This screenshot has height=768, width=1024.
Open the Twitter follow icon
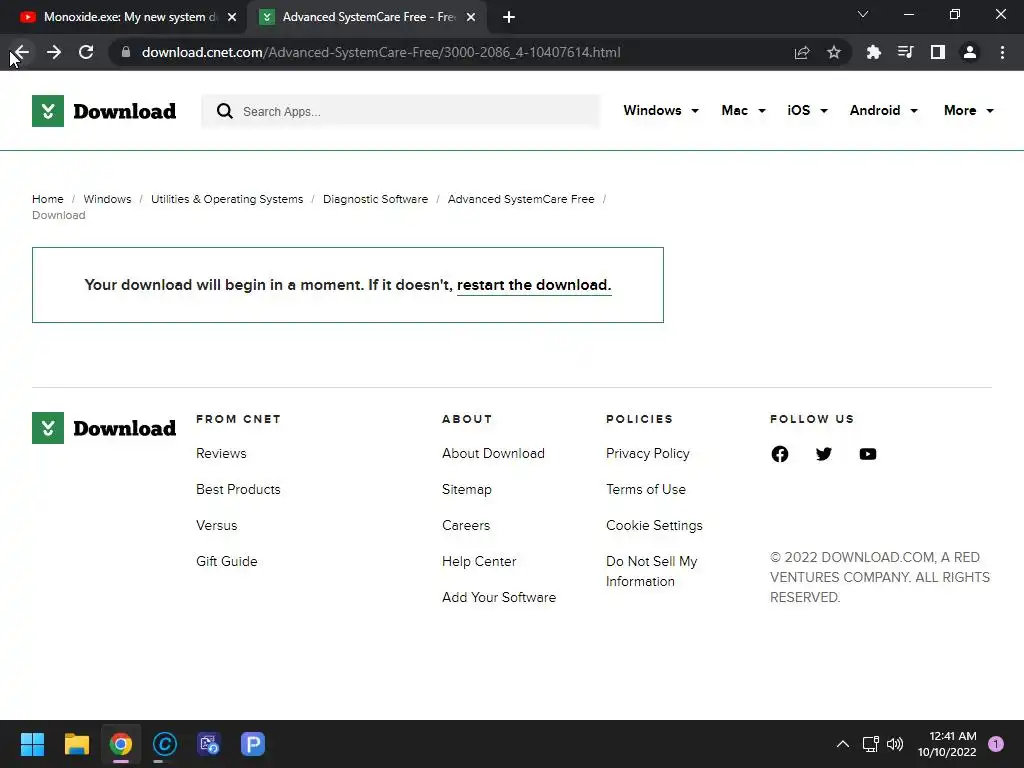click(824, 454)
